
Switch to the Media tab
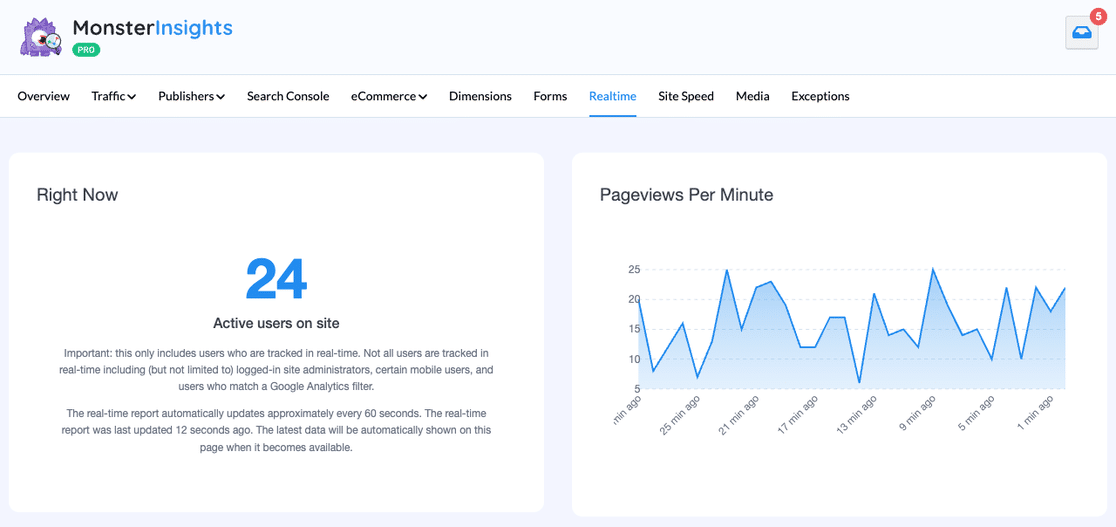[x=752, y=96]
